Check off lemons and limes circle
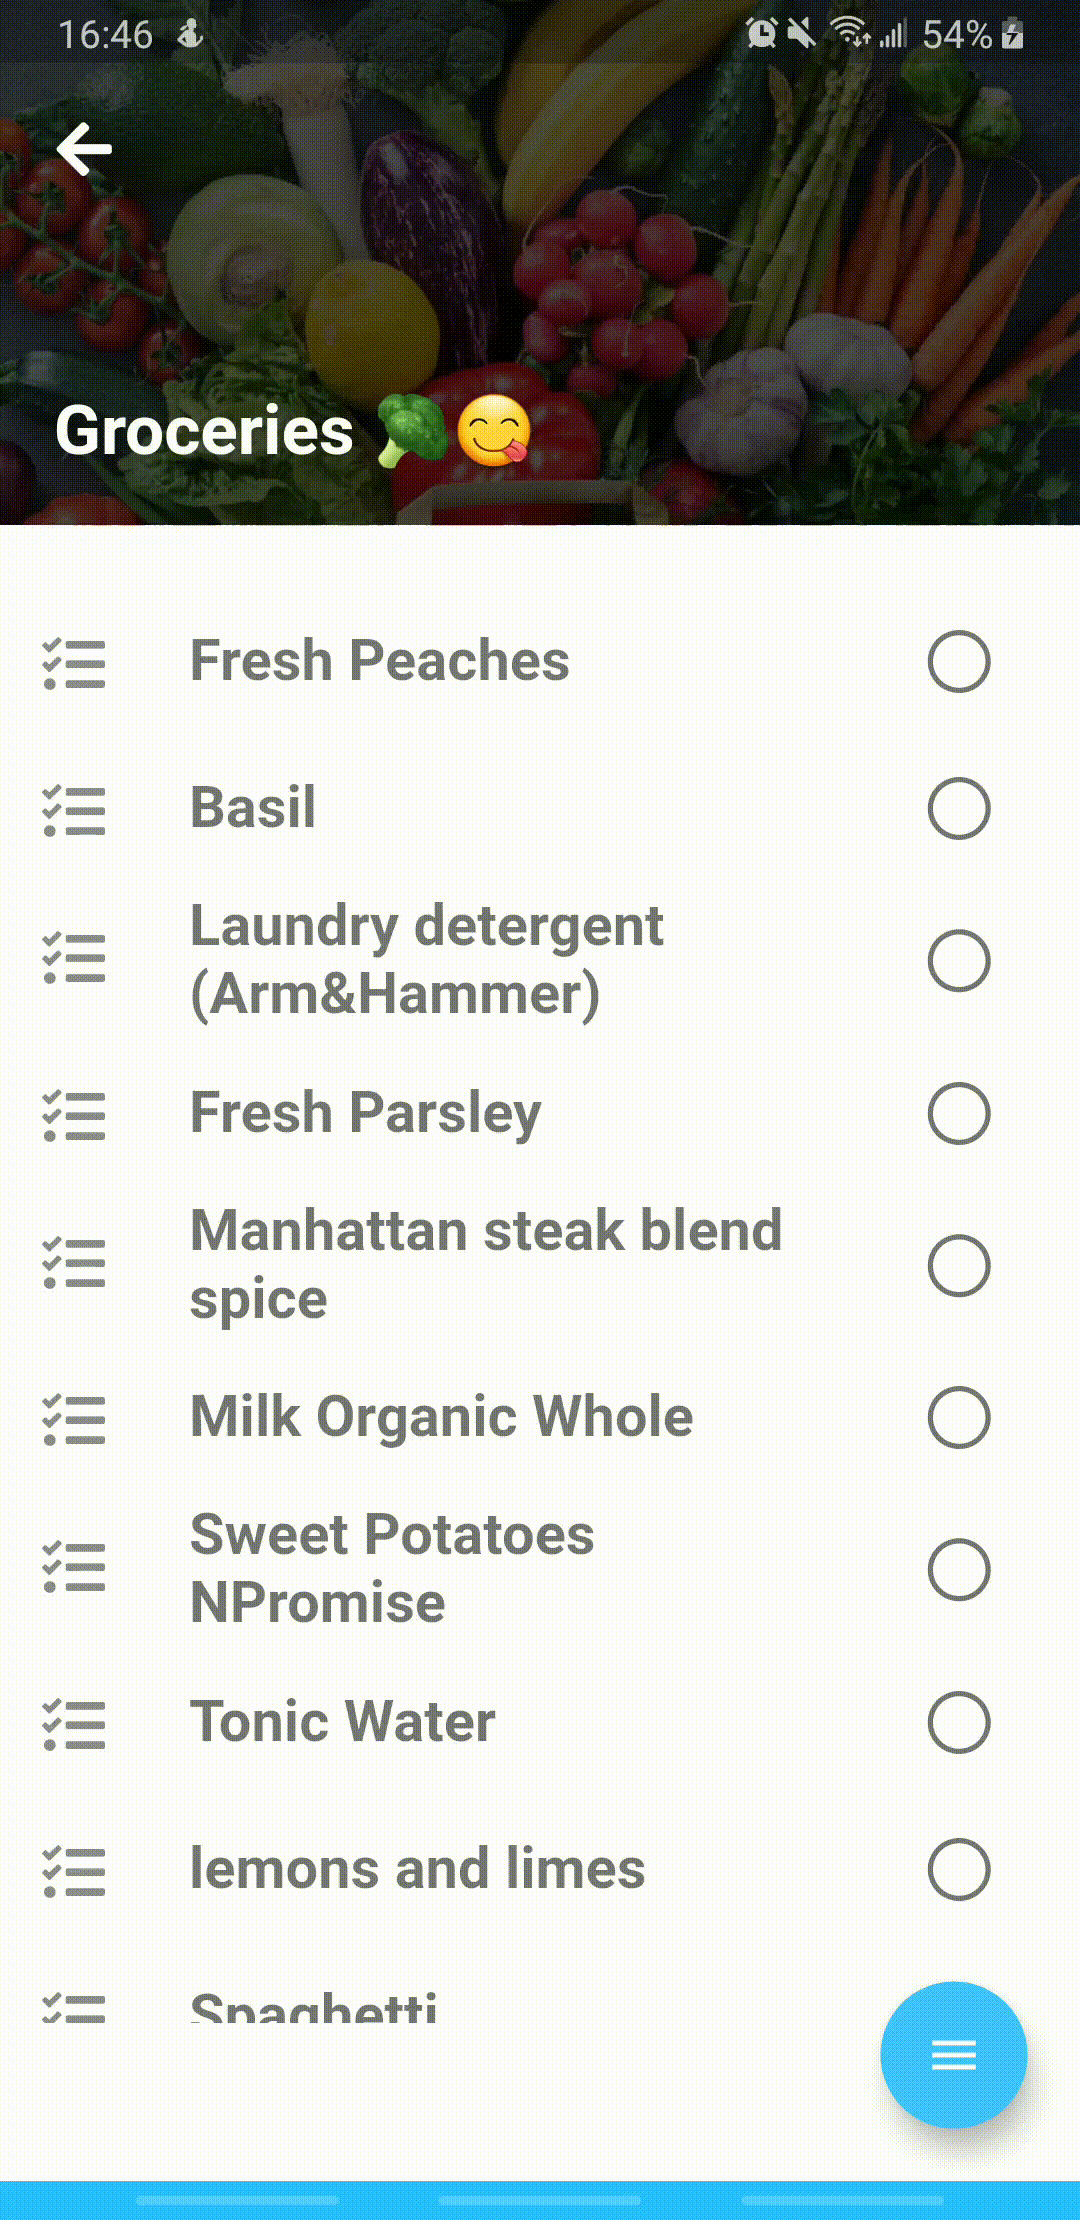Image resolution: width=1080 pixels, height=2220 pixels. tap(958, 1869)
